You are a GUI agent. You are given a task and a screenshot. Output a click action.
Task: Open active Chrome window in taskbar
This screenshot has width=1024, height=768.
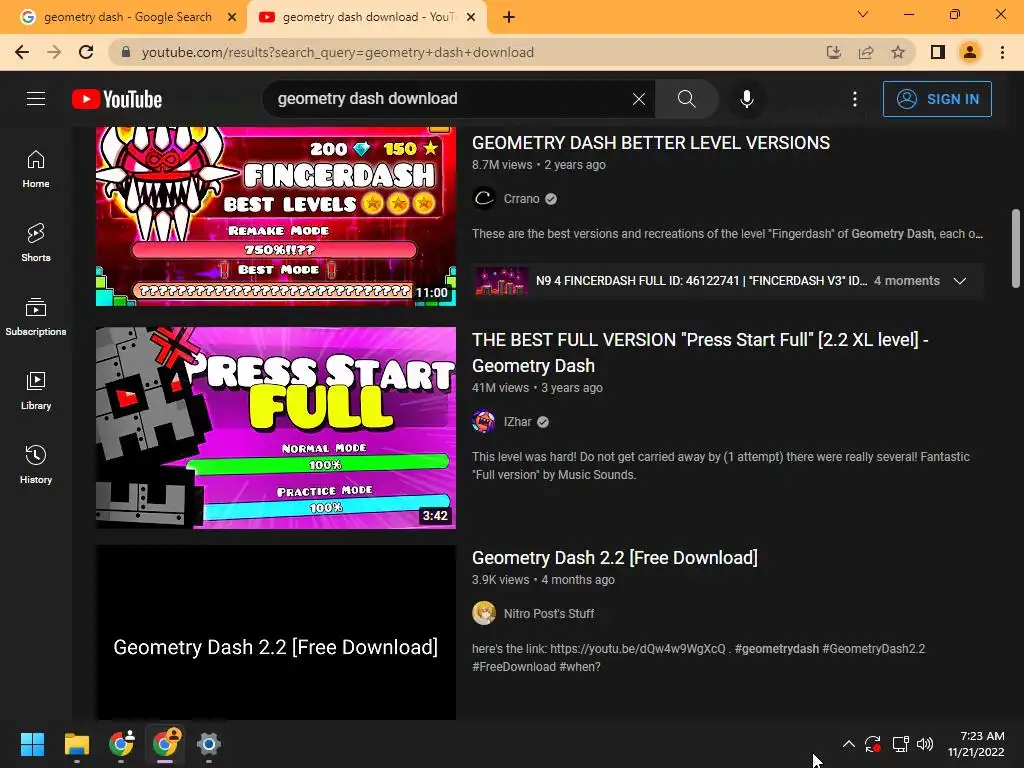[x=165, y=744]
